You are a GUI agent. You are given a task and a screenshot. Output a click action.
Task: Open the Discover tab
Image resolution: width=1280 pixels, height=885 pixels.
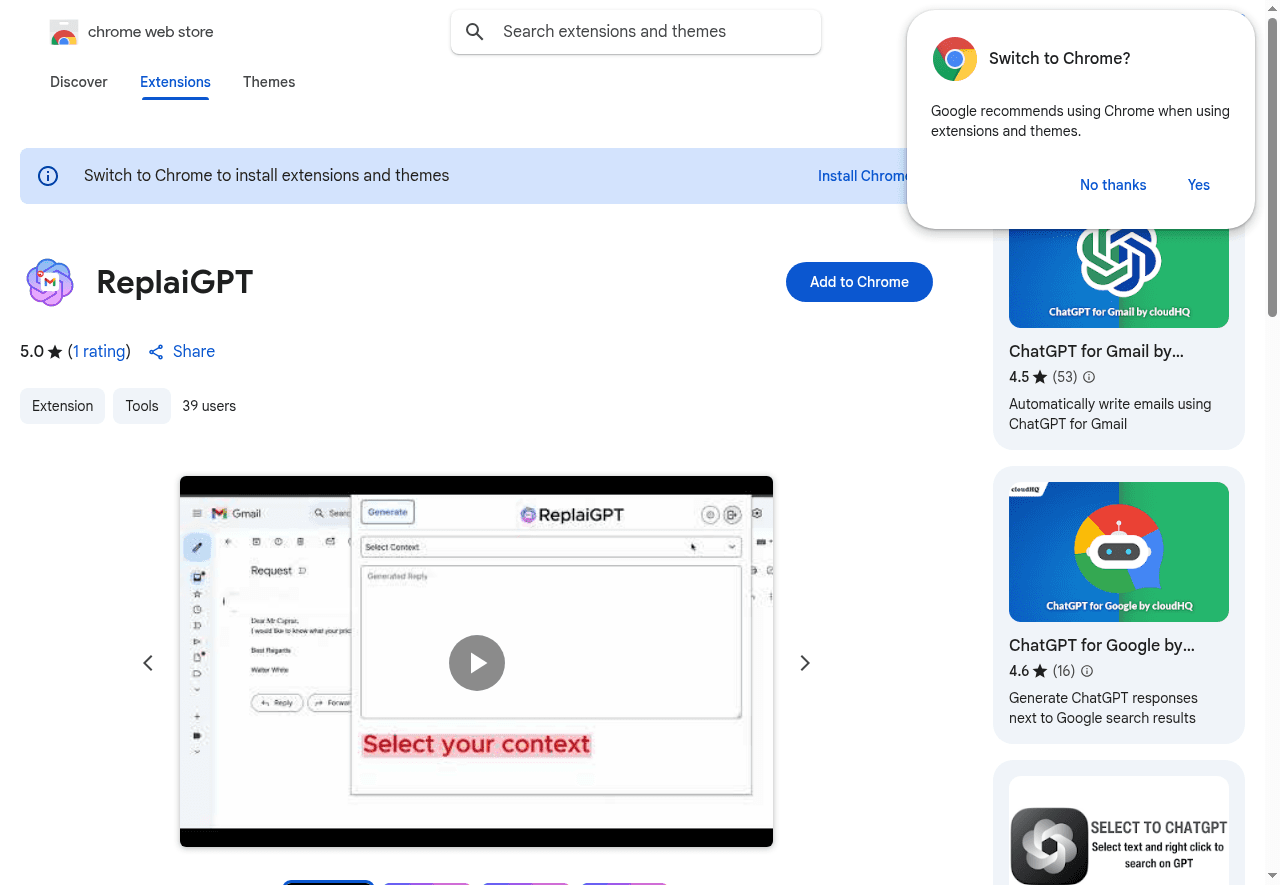click(x=78, y=82)
